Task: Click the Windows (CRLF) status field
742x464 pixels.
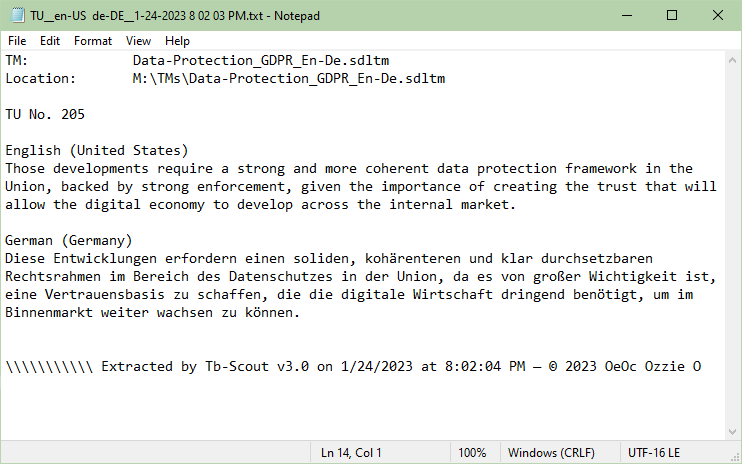Action: pos(552,453)
